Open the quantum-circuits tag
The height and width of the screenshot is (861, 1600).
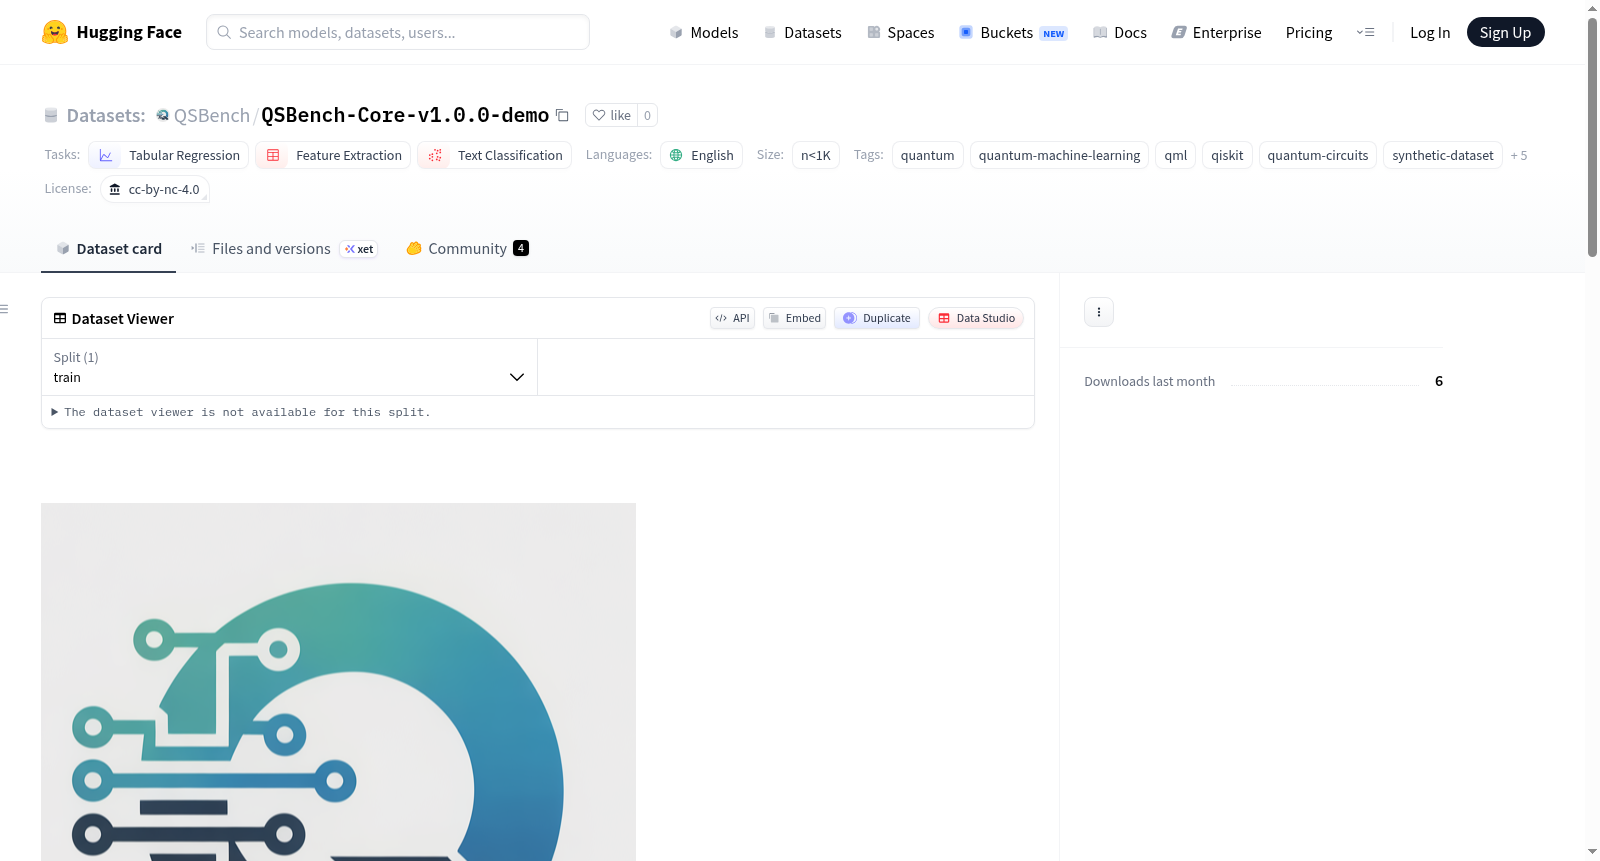[1318, 155]
